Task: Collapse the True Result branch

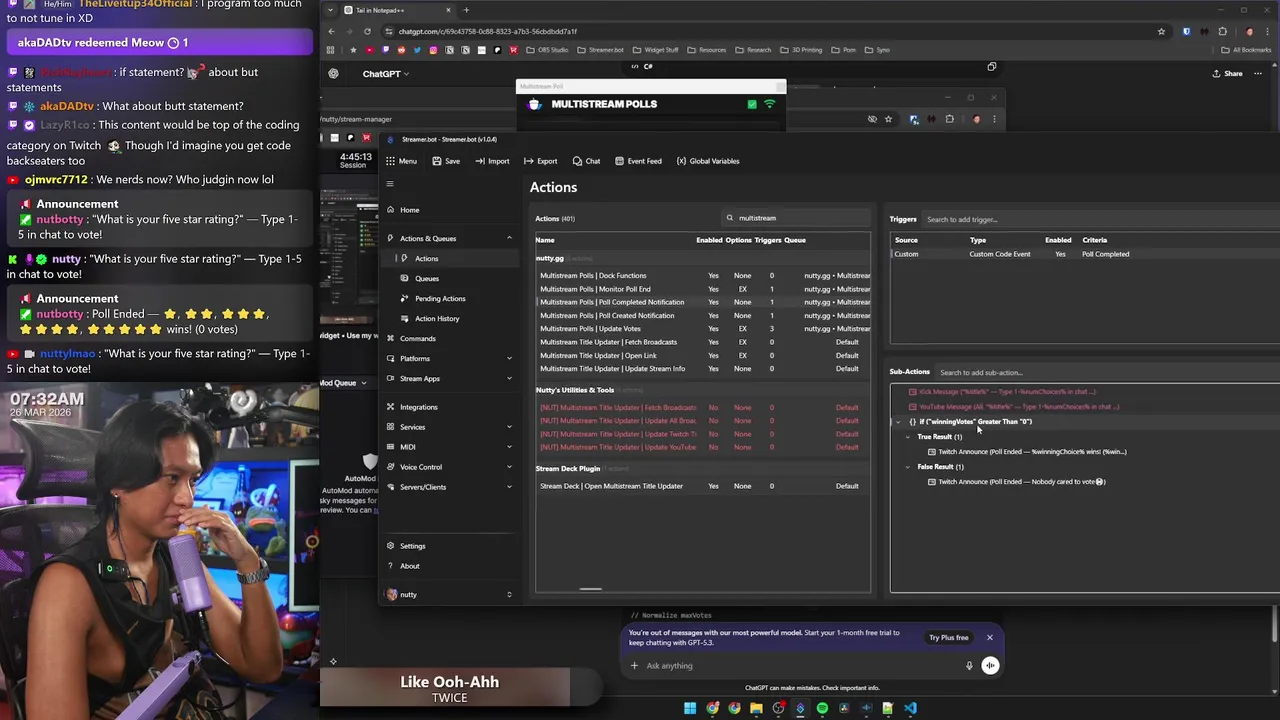Action: coord(908,437)
